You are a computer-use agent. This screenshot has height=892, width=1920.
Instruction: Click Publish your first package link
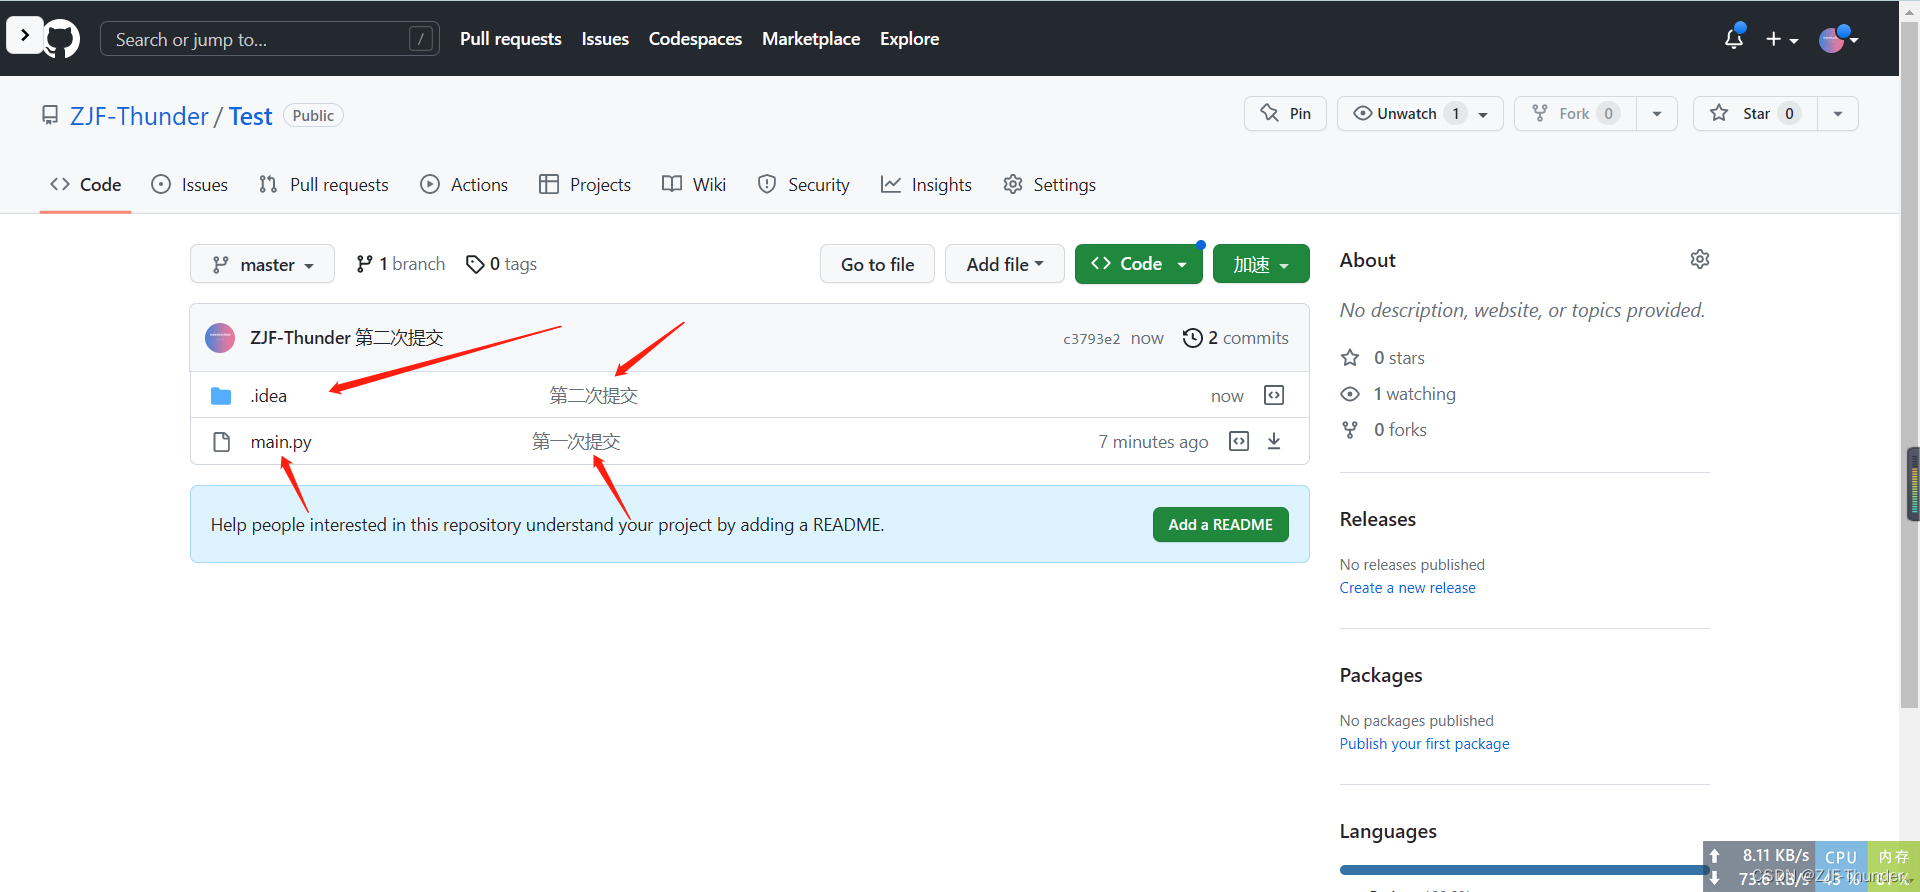[x=1425, y=744]
